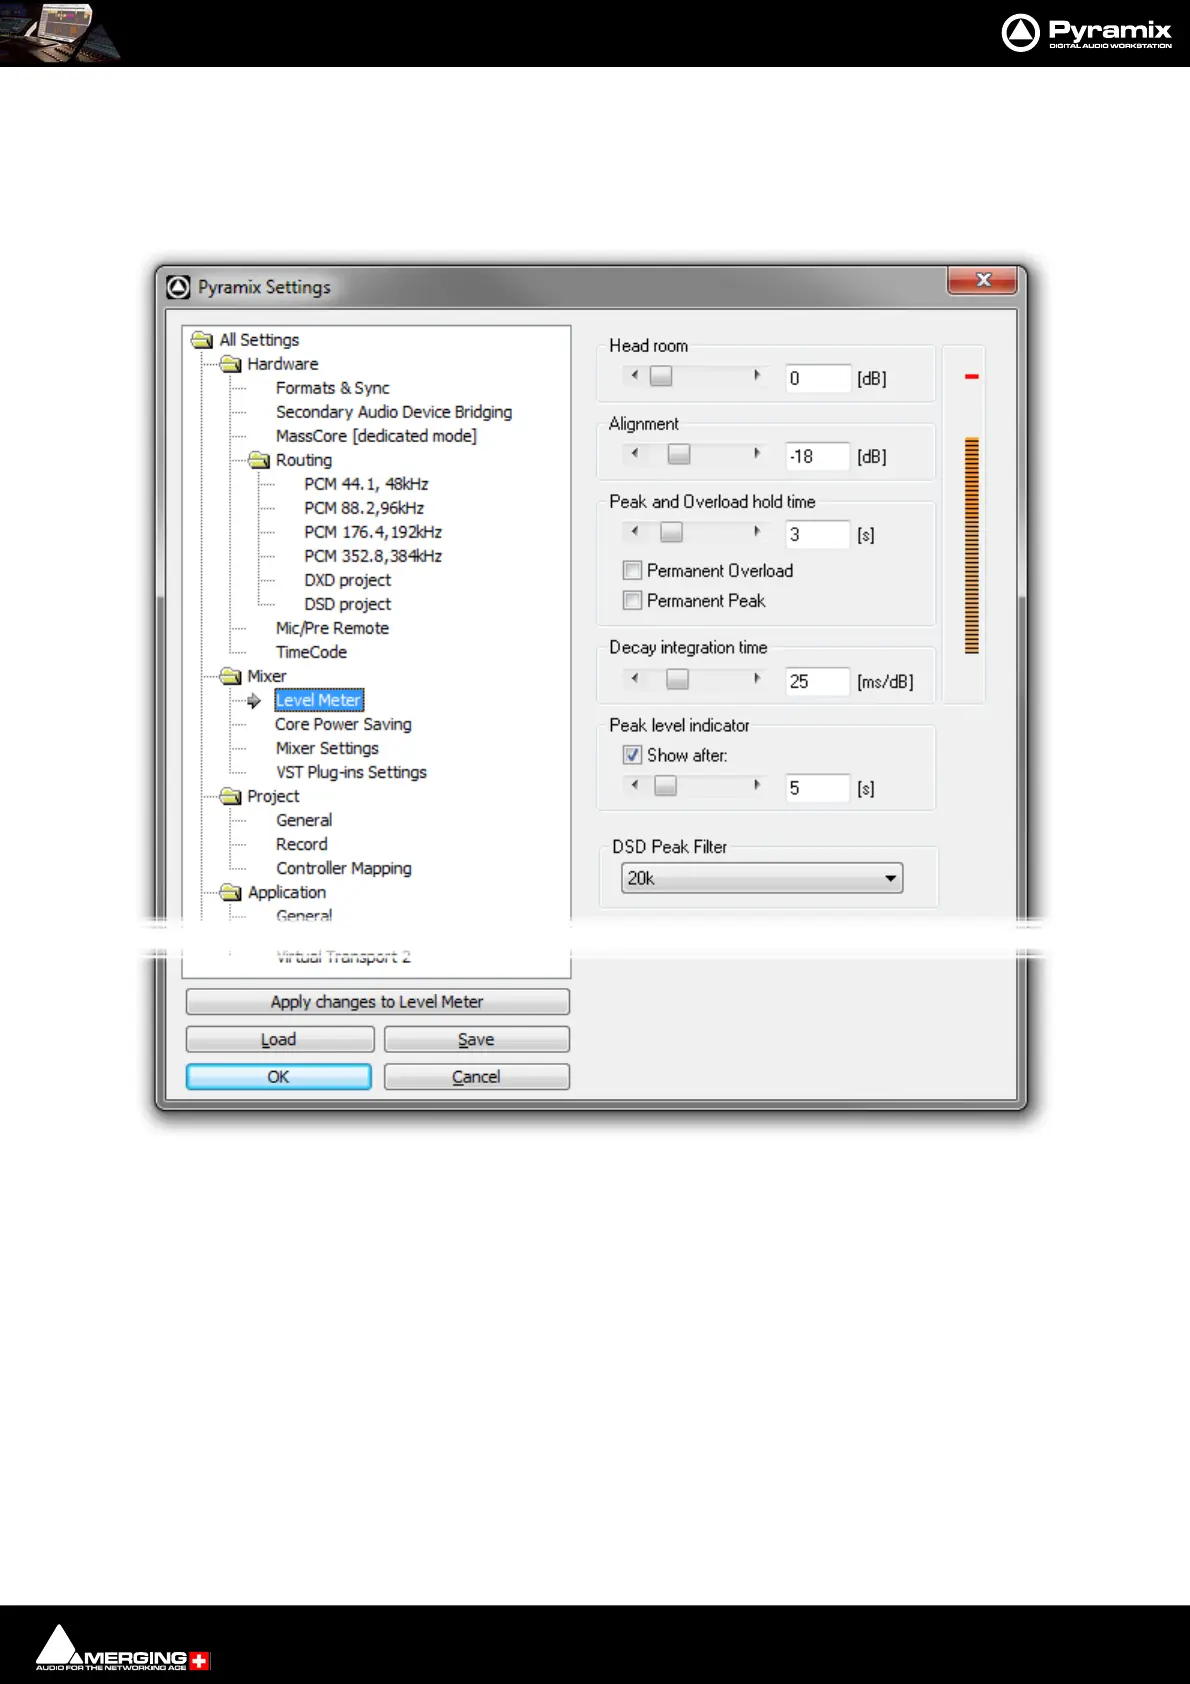Confirm with the OK button
Viewport: 1190px width, 1684px height.
pos(278,1076)
